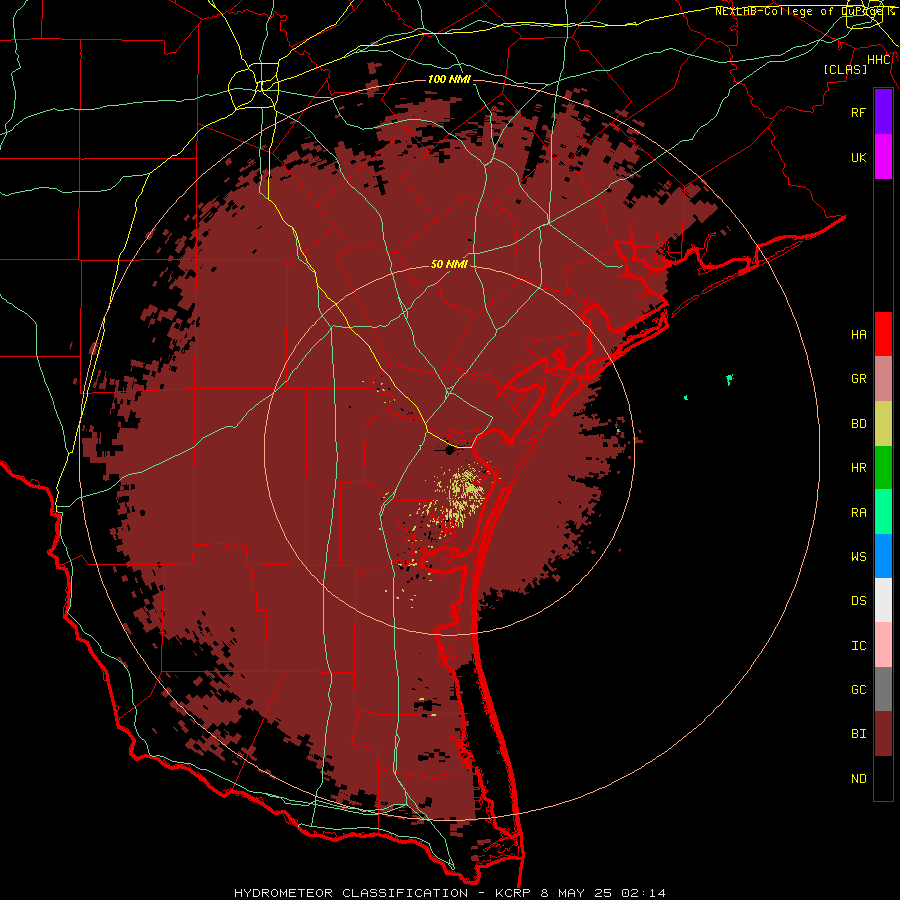Click the HA red legend swatch

pos(883,334)
